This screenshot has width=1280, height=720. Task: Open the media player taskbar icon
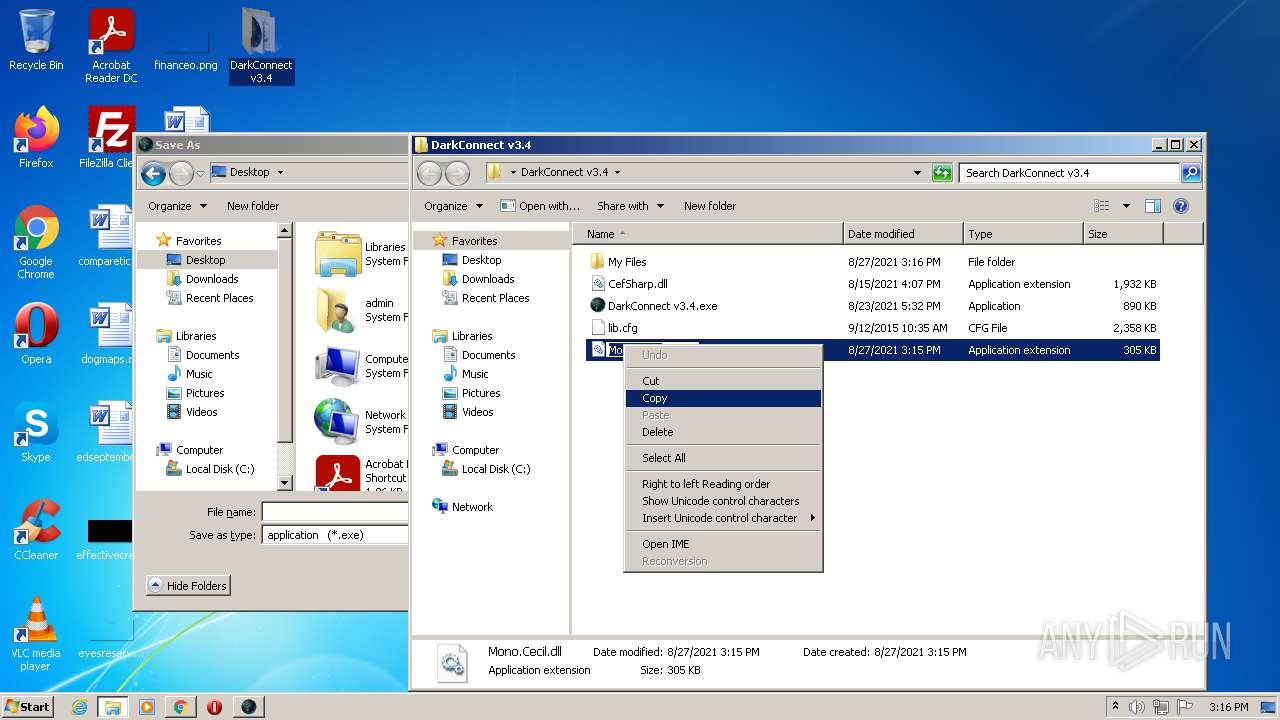[146, 707]
